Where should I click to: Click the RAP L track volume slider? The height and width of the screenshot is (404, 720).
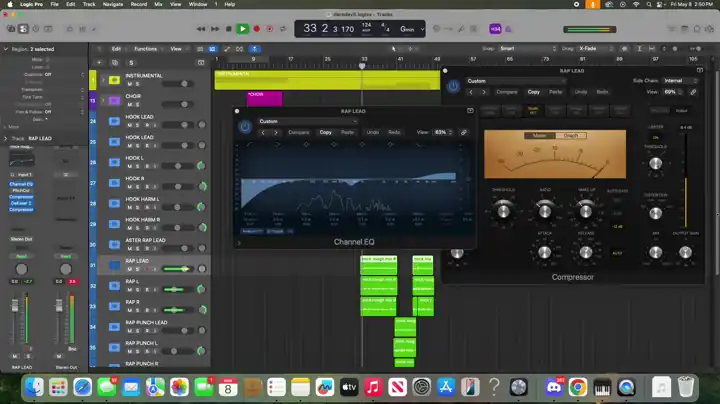178,289
